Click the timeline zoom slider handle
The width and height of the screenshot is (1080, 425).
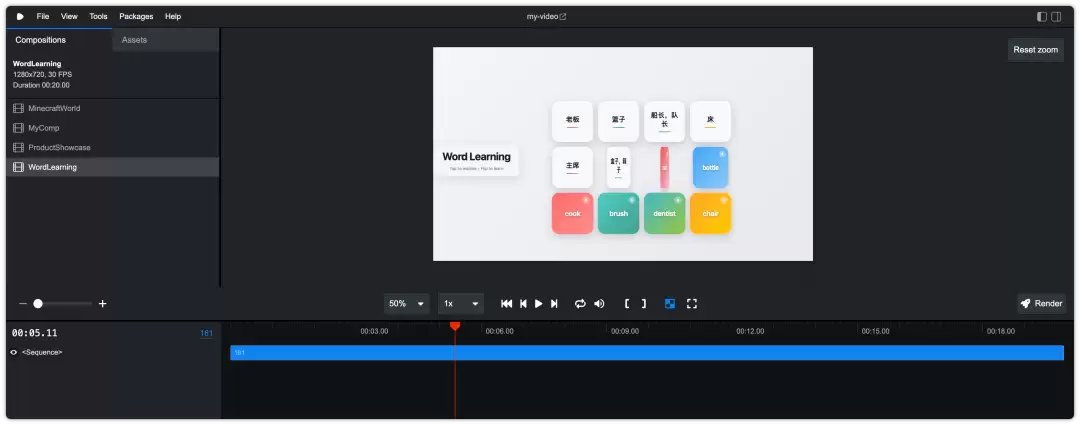[x=38, y=304]
